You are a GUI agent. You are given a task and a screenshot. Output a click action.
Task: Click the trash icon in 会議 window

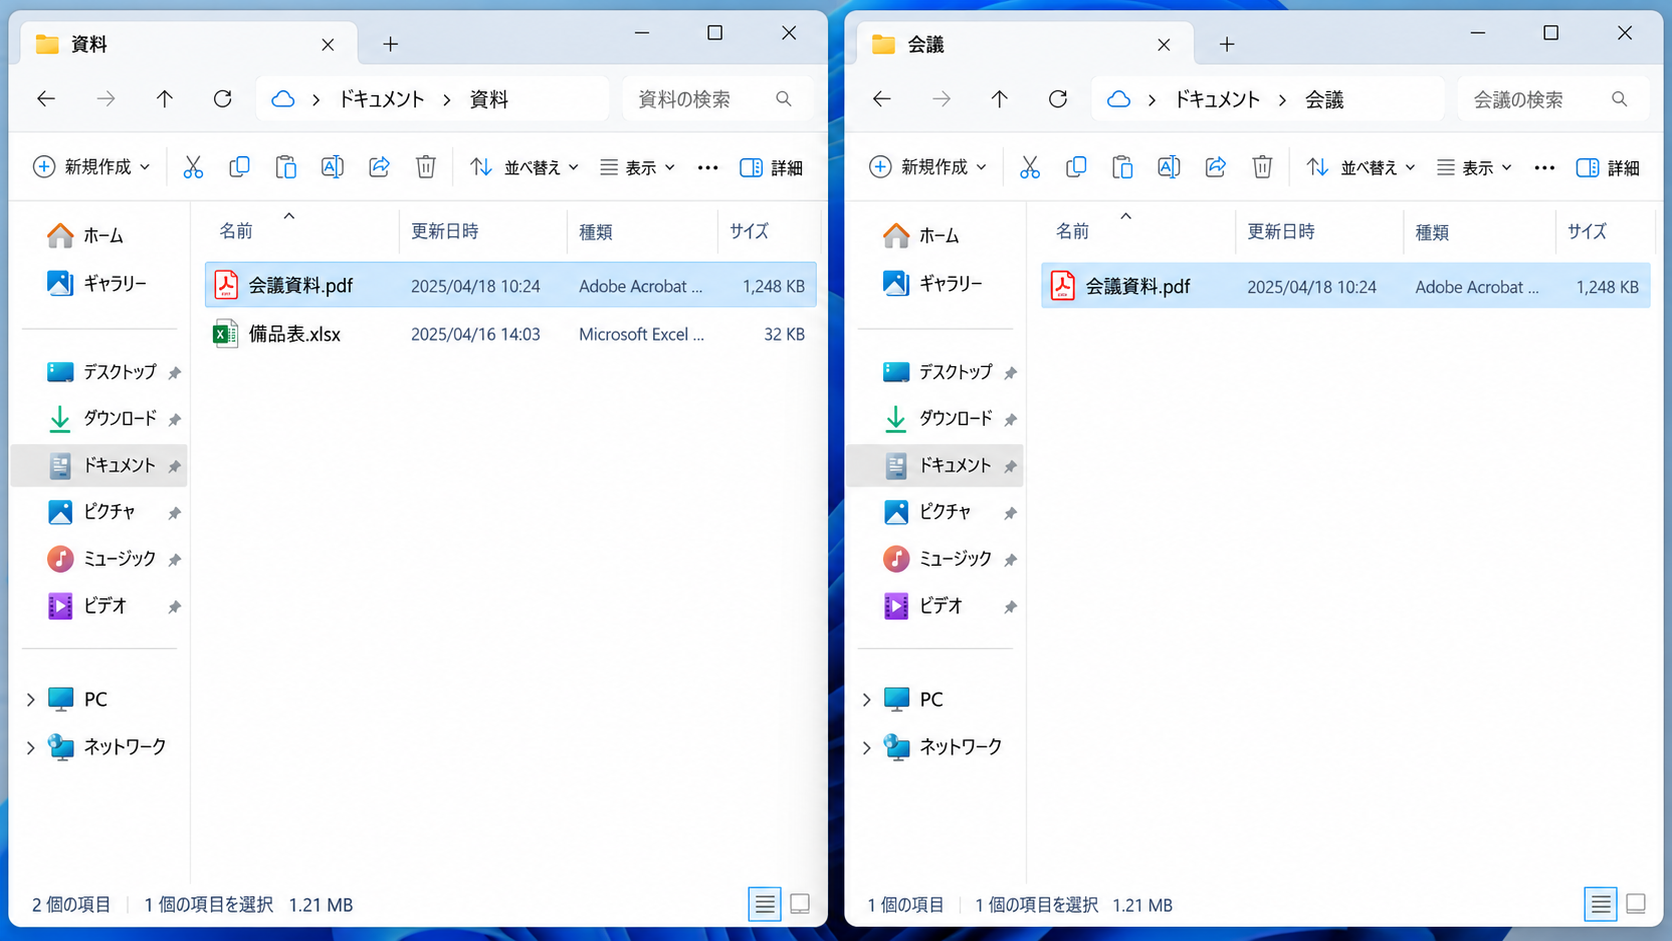click(1262, 167)
